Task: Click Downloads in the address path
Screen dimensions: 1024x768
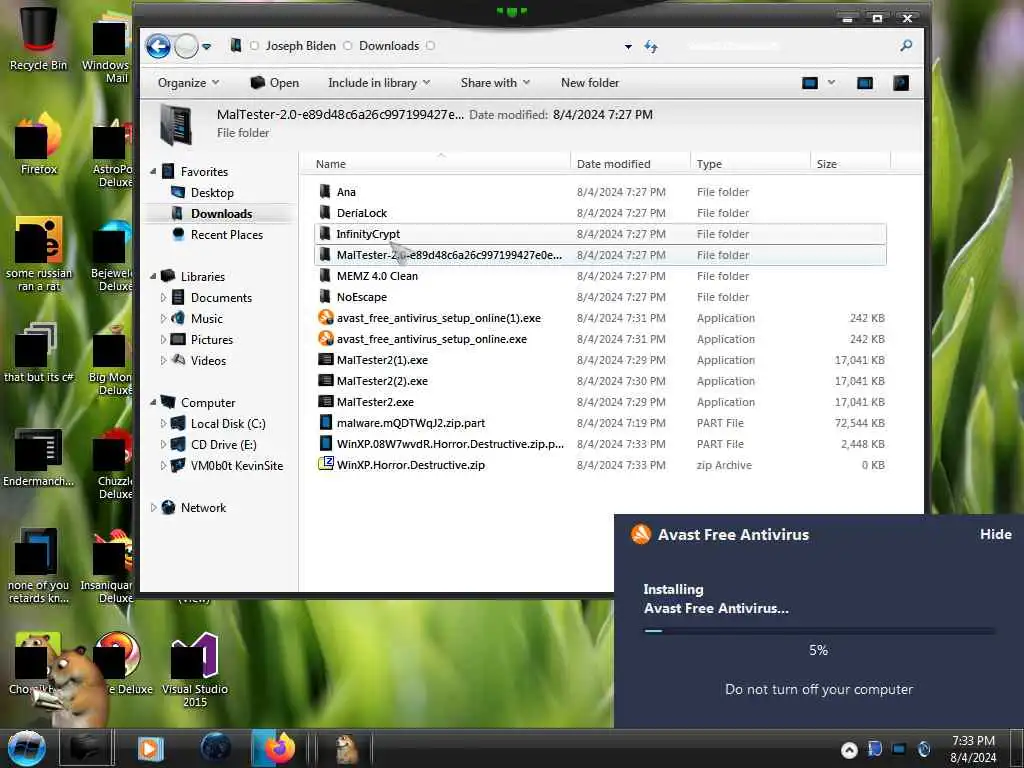Action: pos(389,46)
